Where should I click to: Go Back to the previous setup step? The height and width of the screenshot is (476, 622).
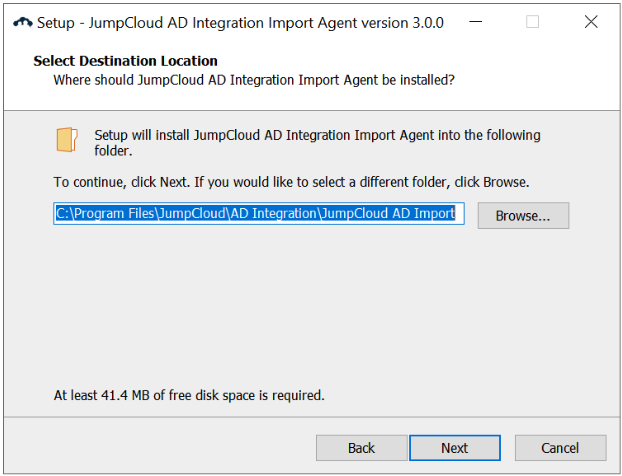(361, 447)
